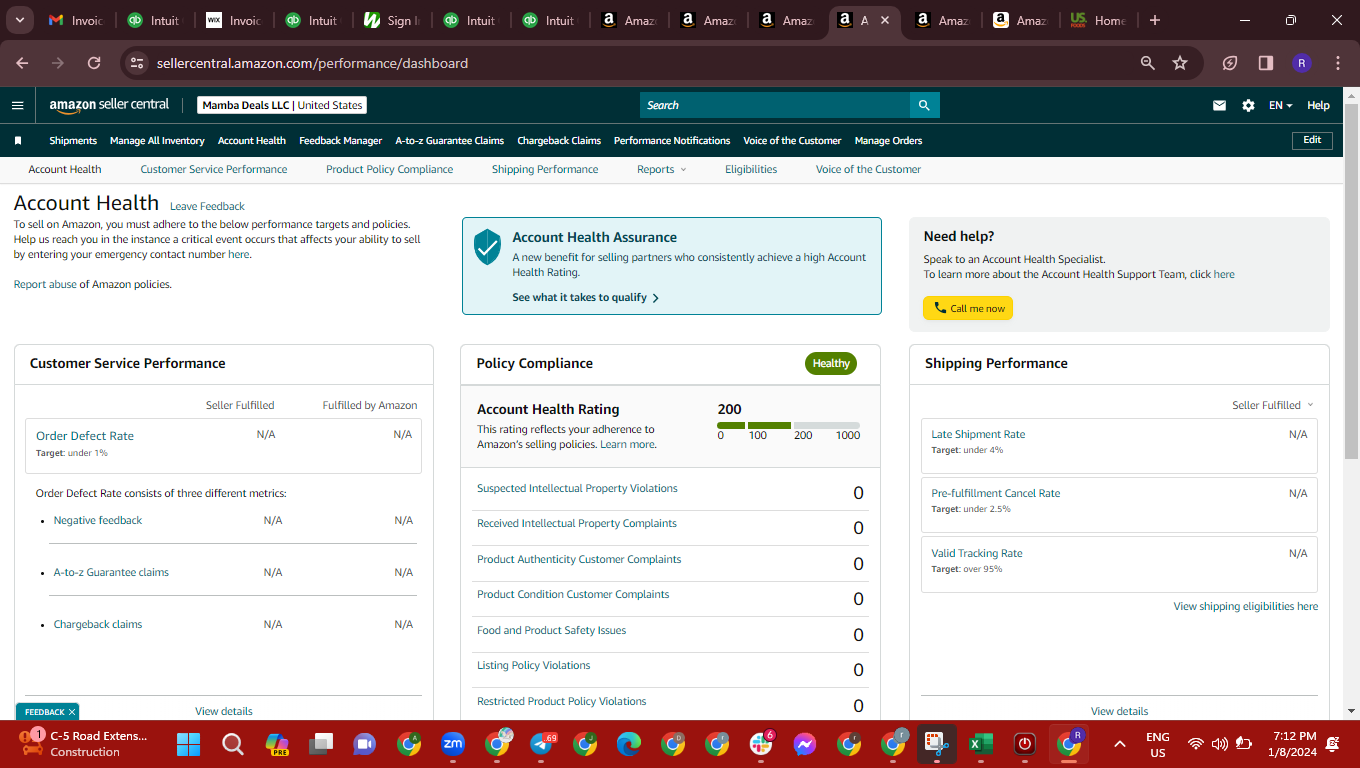Click the Healthy status badge
The image size is (1360, 768).
831,363
